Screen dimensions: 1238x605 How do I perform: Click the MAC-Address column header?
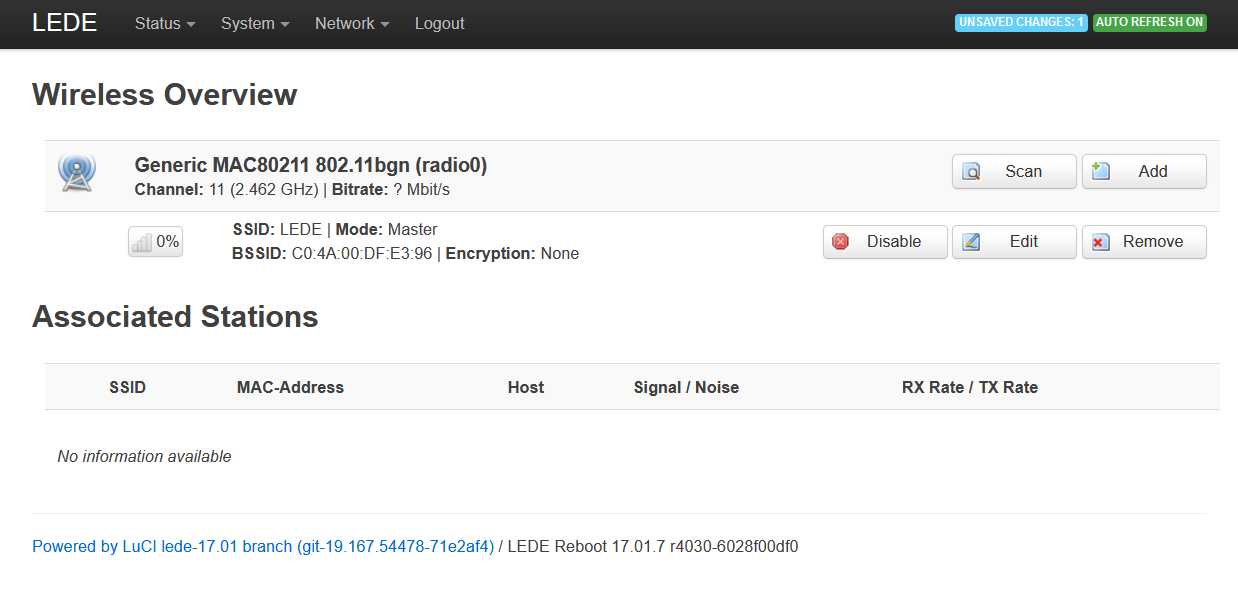[x=290, y=387]
